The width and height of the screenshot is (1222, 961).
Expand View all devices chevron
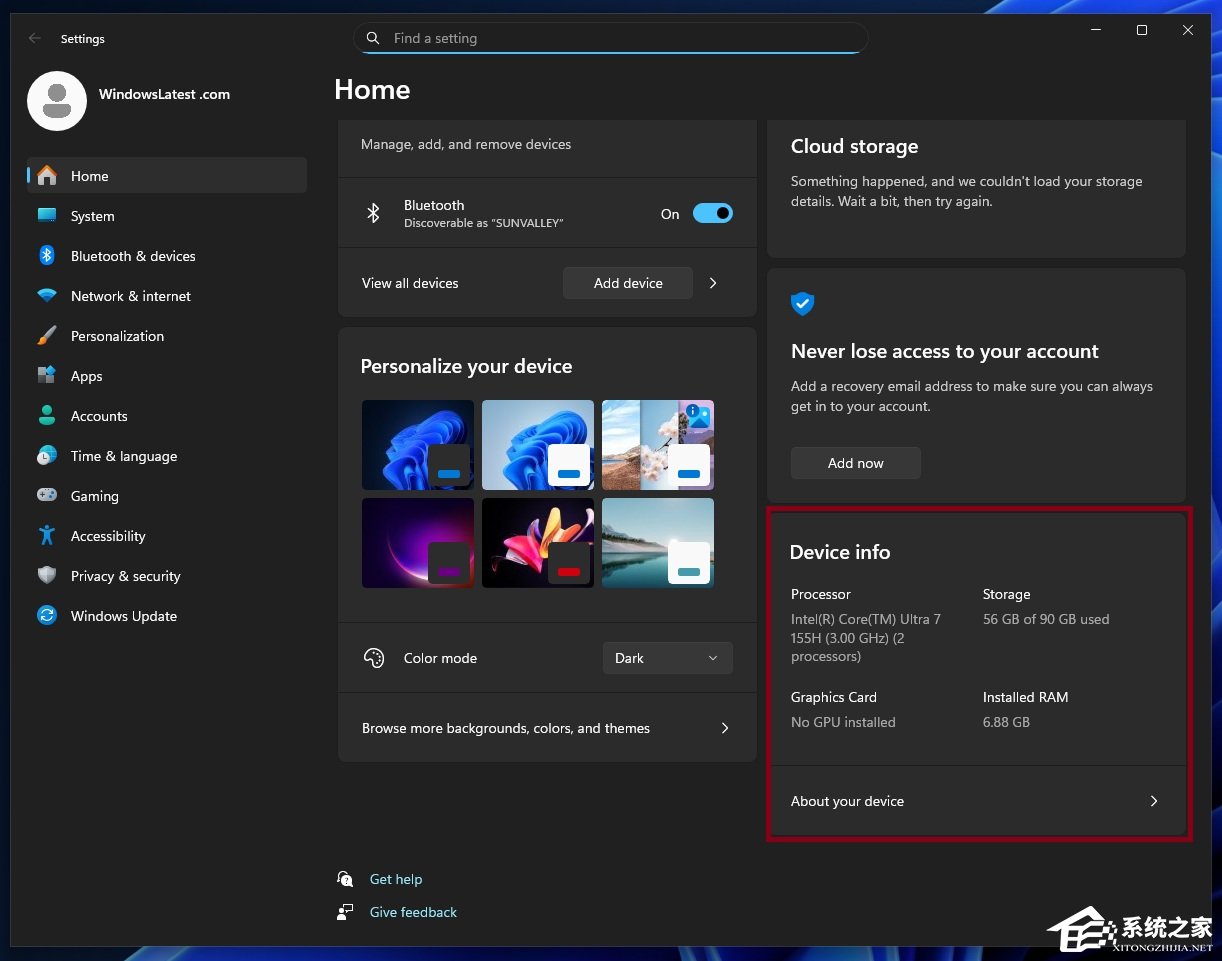[713, 283]
